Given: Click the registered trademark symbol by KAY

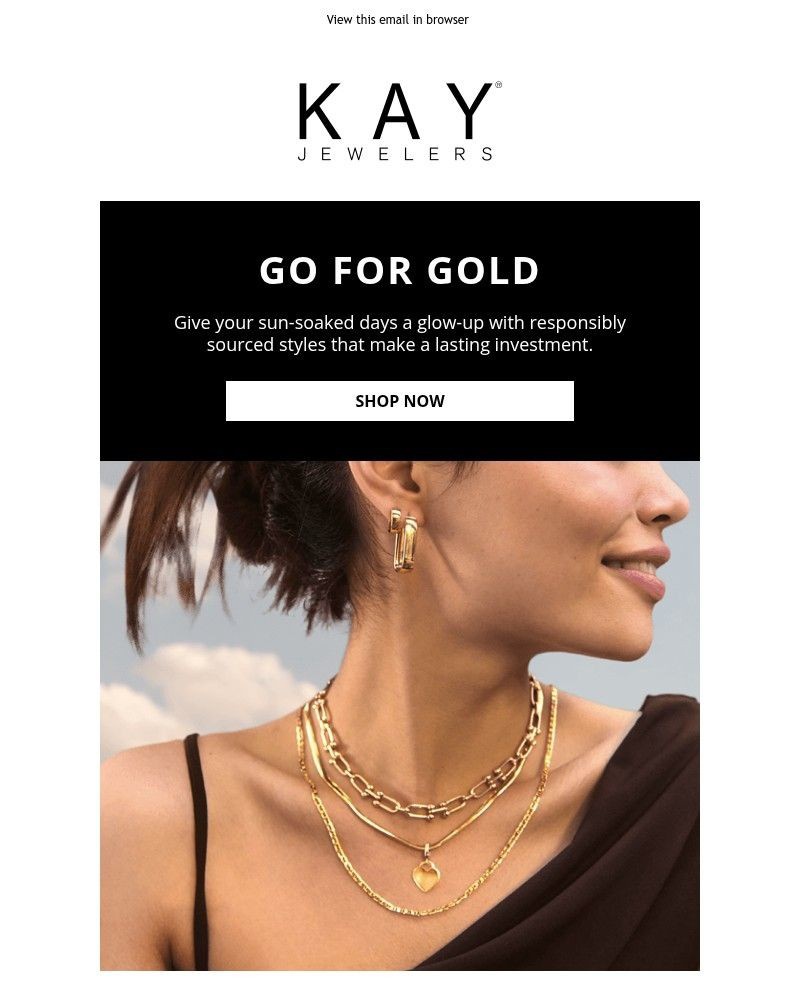Looking at the screenshot, I should tap(498, 85).
